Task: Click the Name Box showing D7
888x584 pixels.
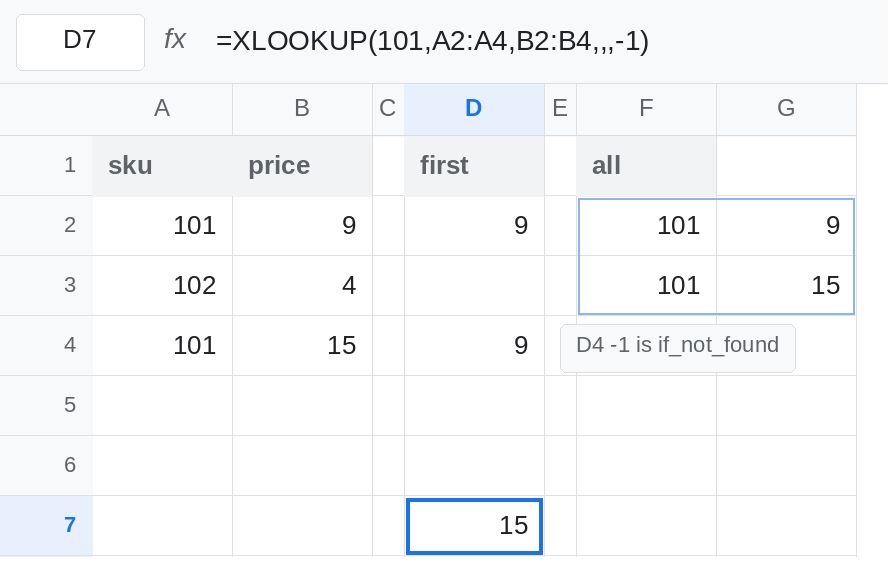Action: (x=80, y=42)
